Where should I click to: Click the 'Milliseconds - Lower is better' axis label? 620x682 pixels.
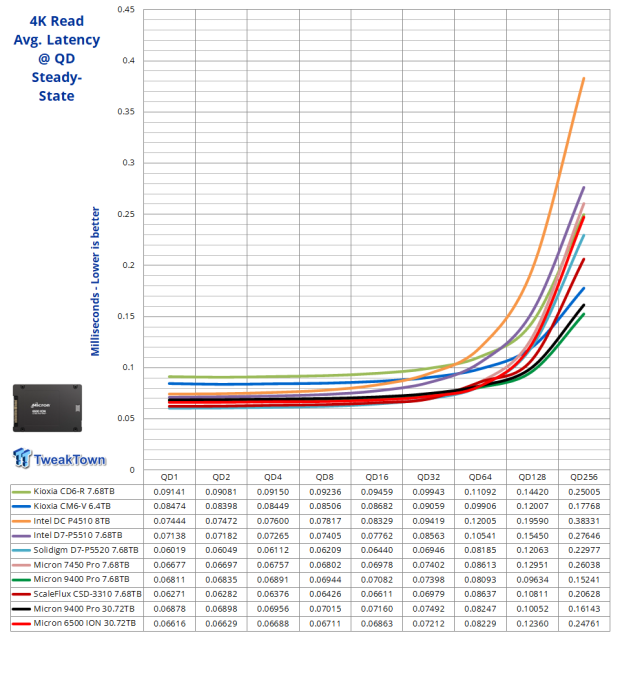[x=95, y=281]
